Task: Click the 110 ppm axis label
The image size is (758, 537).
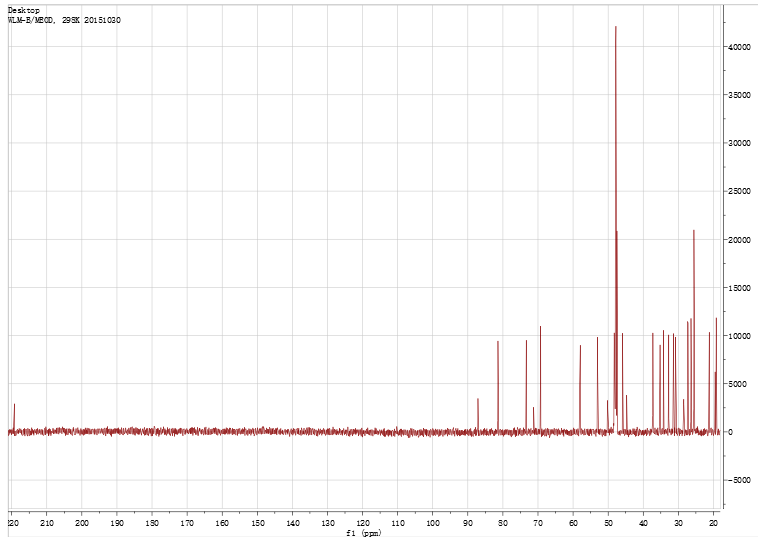Action: (398, 523)
